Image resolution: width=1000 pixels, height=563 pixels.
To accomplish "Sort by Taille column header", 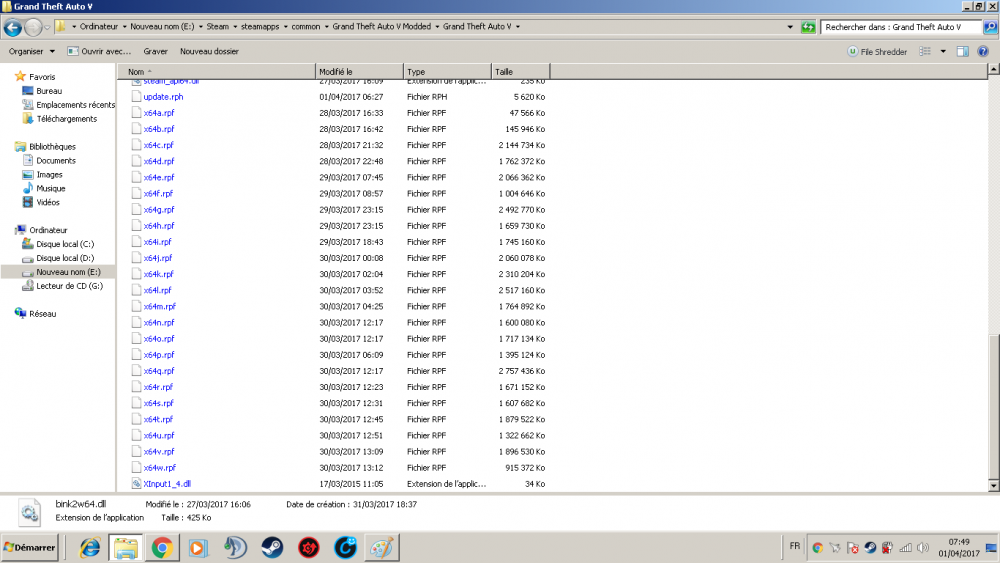I will [520, 72].
